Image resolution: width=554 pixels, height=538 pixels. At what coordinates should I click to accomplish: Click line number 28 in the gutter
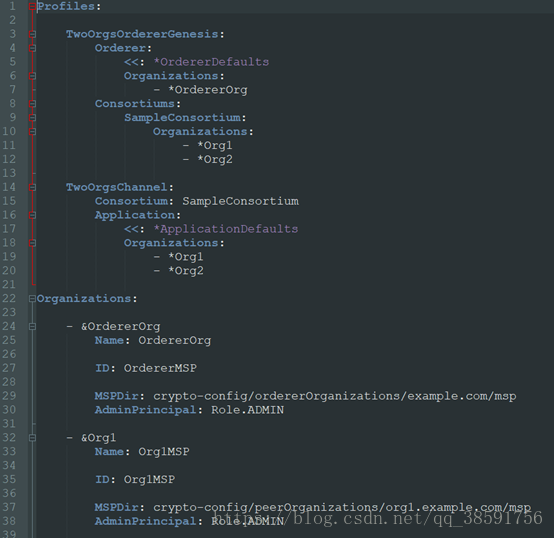tap(9, 382)
